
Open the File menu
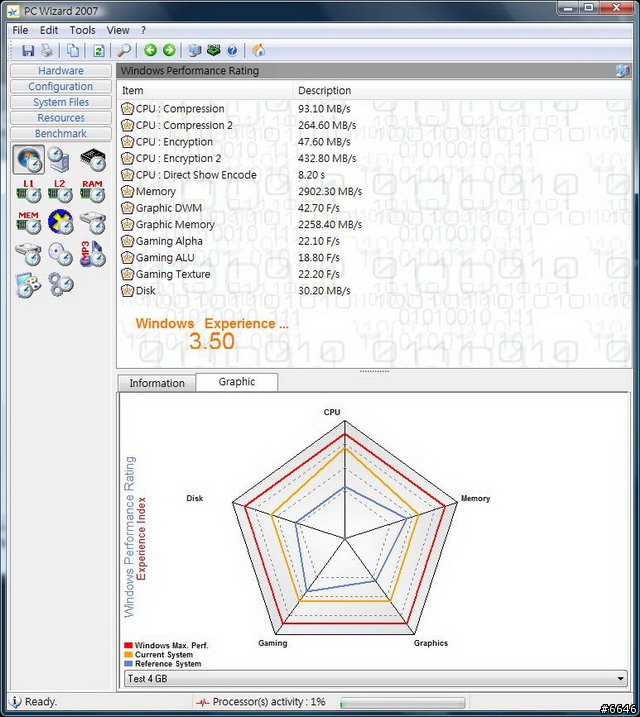[x=20, y=30]
